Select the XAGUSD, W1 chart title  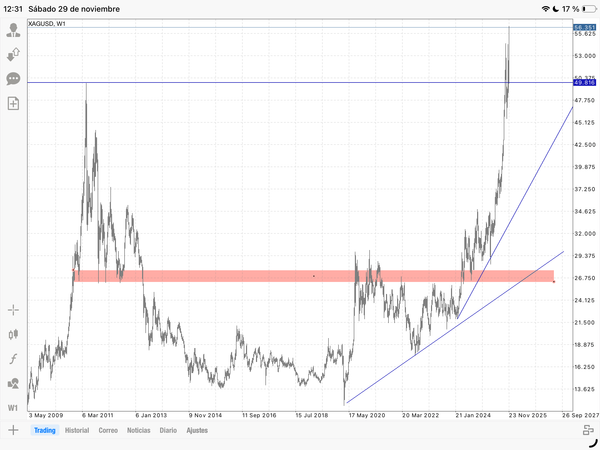[x=47, y=24]
